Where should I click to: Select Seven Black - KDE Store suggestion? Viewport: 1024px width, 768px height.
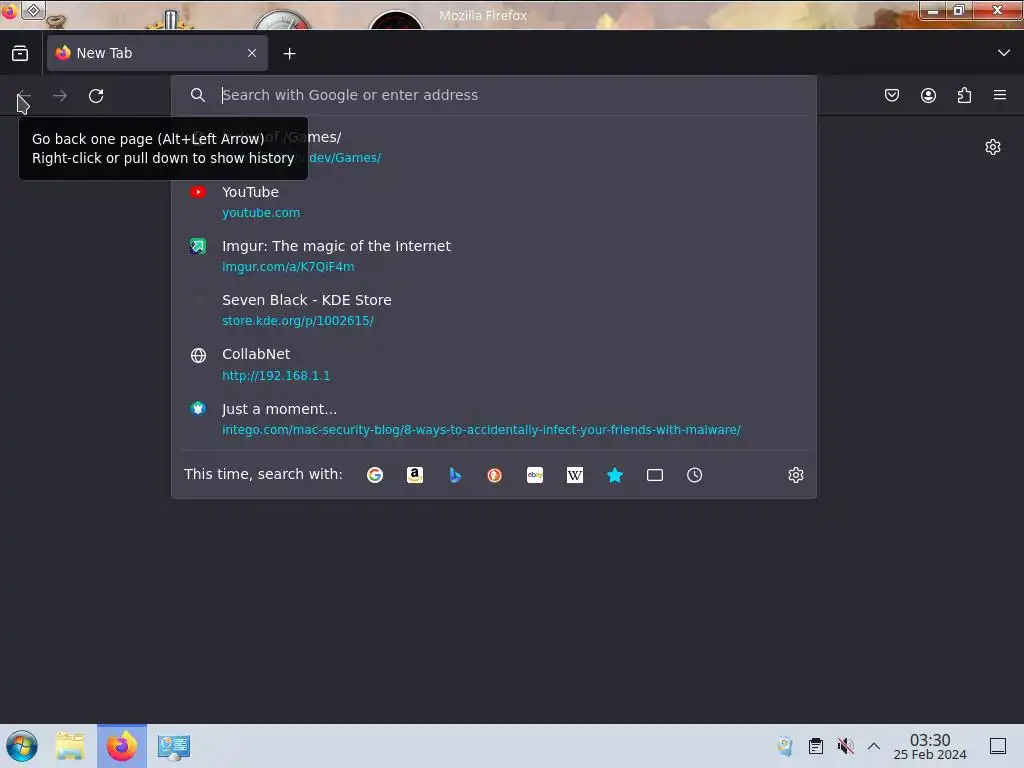pos(494,310)
